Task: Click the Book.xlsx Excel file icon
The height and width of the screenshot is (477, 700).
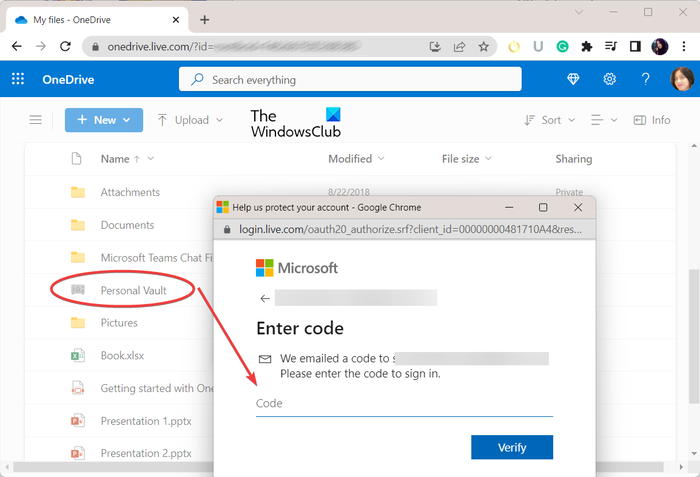Action: tap(78, 356)
